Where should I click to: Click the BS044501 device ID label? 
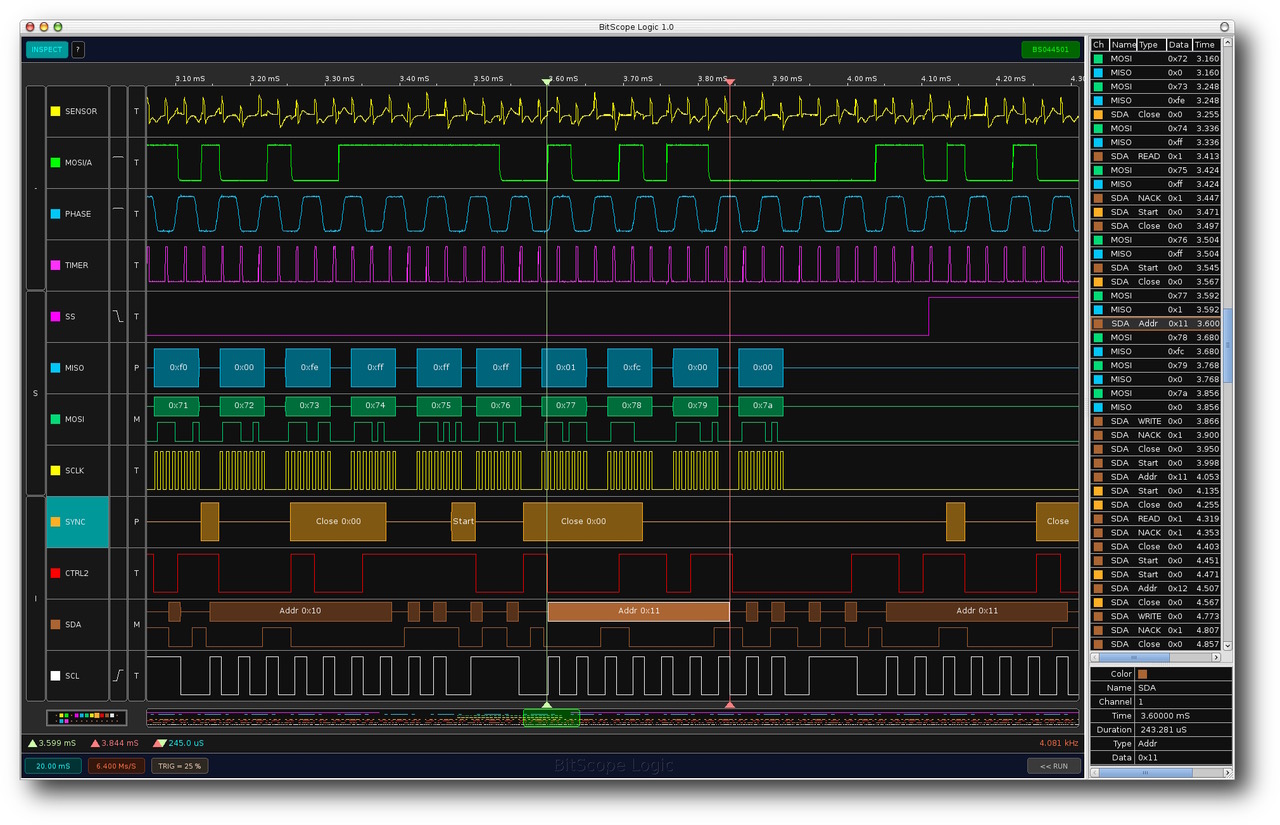click(1050, 48)
